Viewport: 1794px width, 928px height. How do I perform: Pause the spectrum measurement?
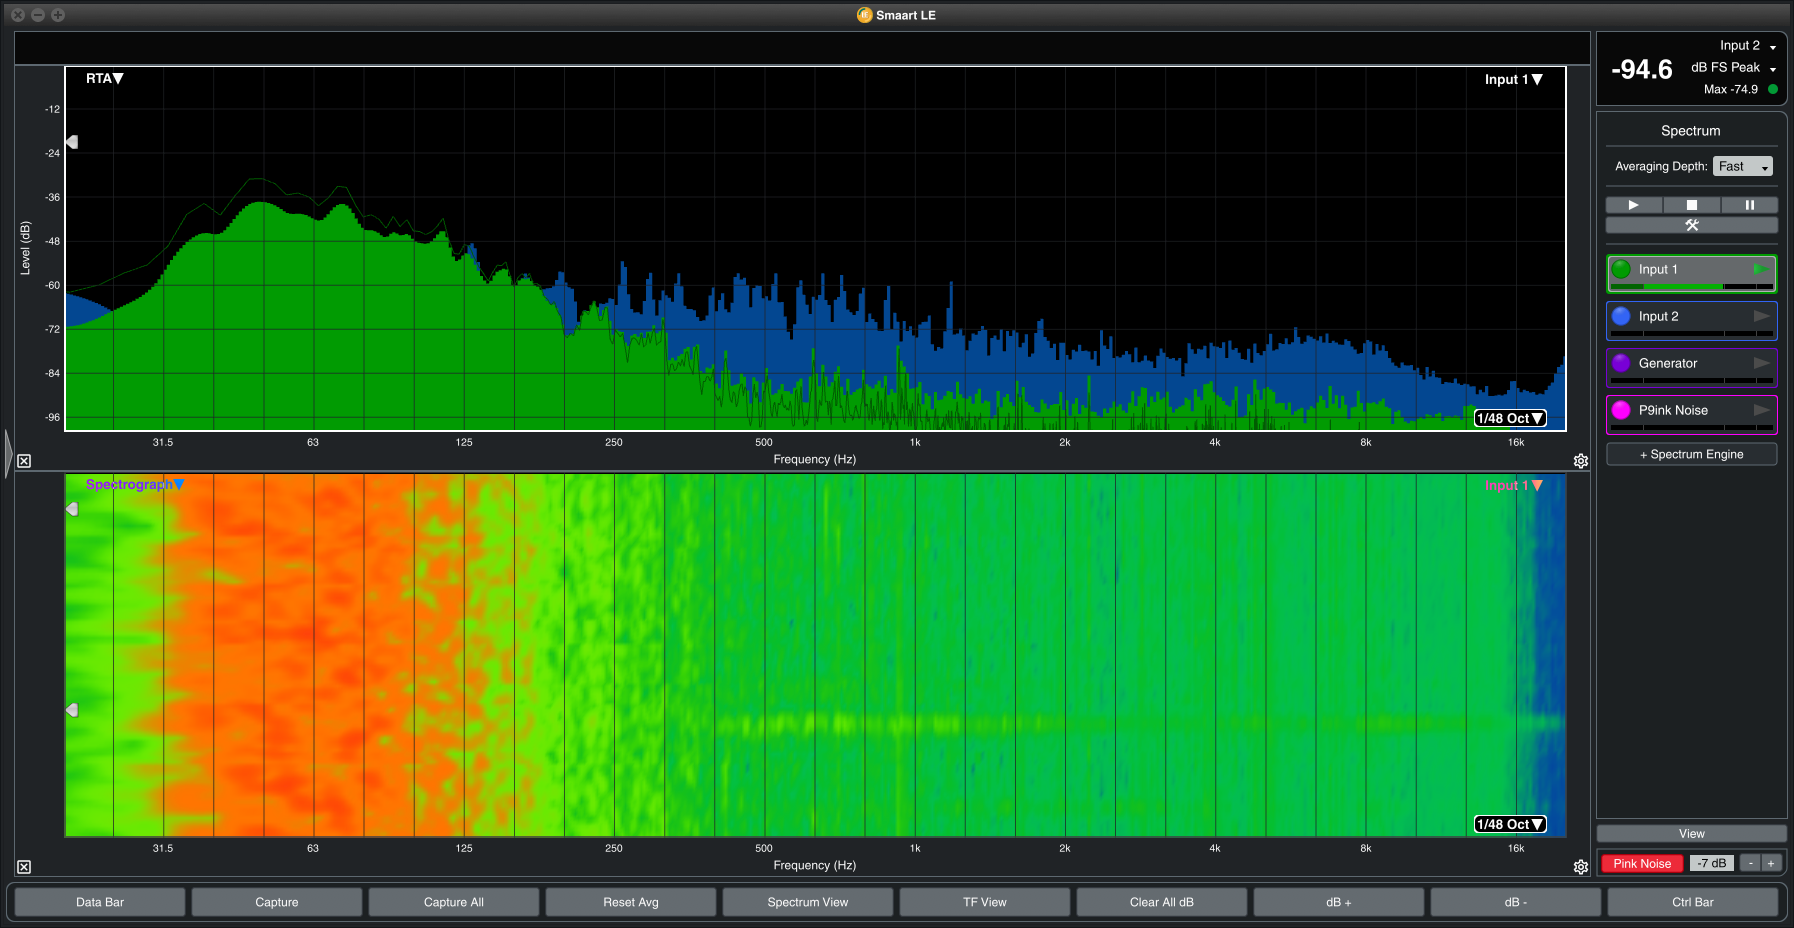(x=1750, y=205)
